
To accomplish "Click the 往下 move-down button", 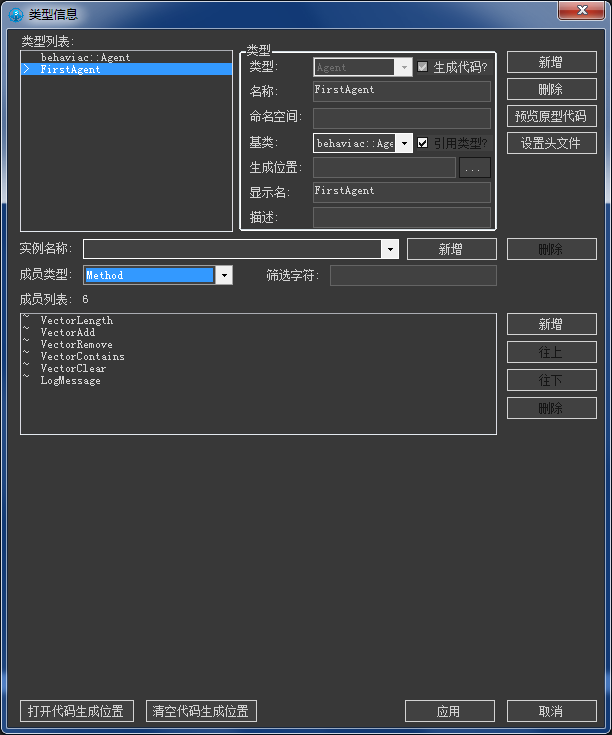I will (552, 380).
